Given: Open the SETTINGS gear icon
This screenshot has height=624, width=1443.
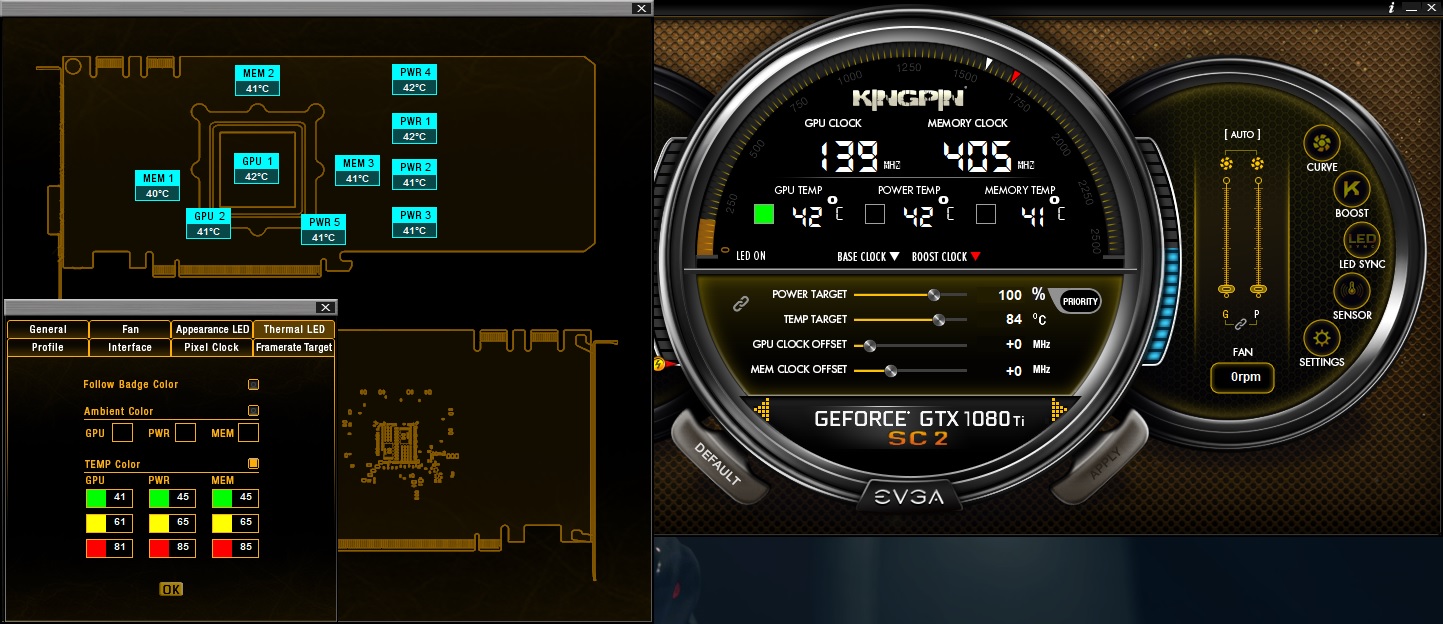Looking at the screenshot, I should point(1322,338).
